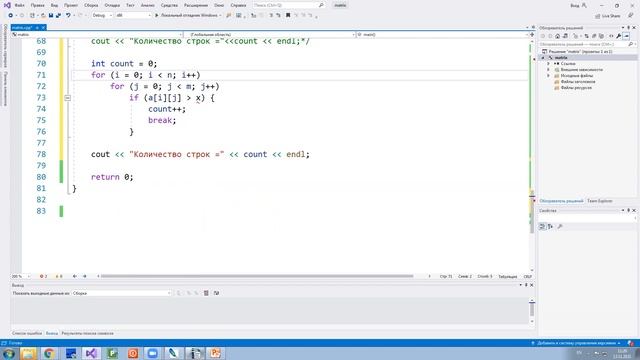The image size is (640, 360).
Task: Open the Файл menu
Action: 19,5
